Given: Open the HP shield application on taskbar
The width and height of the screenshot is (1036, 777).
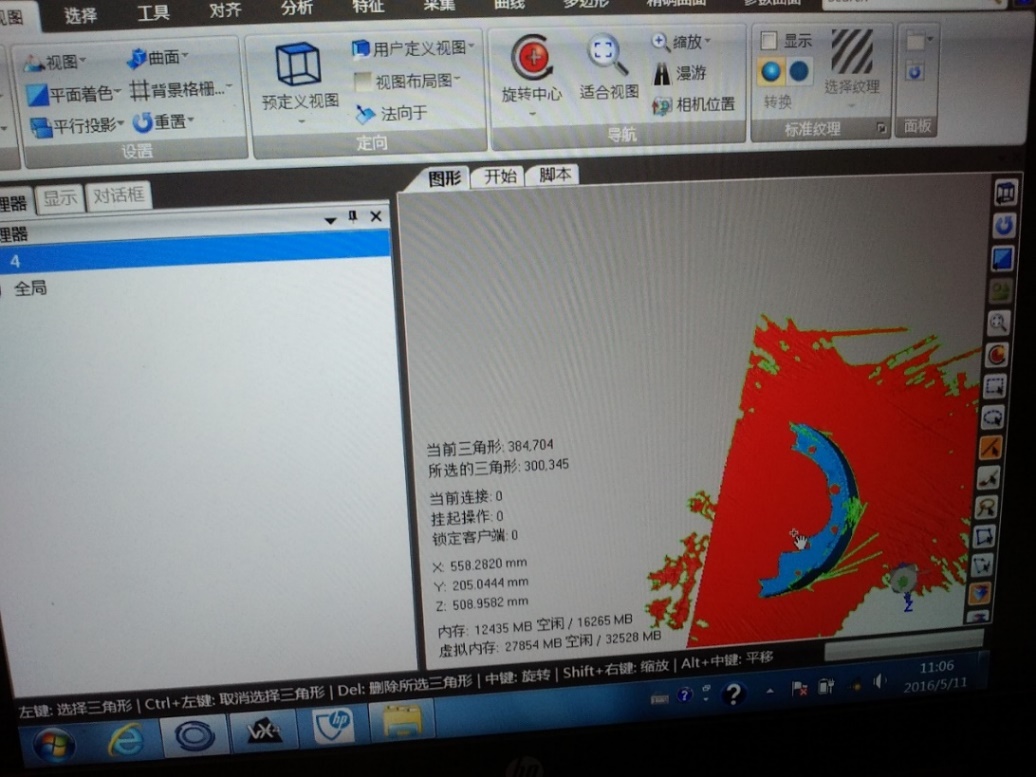Looking at the screenshot, I should coord(334,725).
